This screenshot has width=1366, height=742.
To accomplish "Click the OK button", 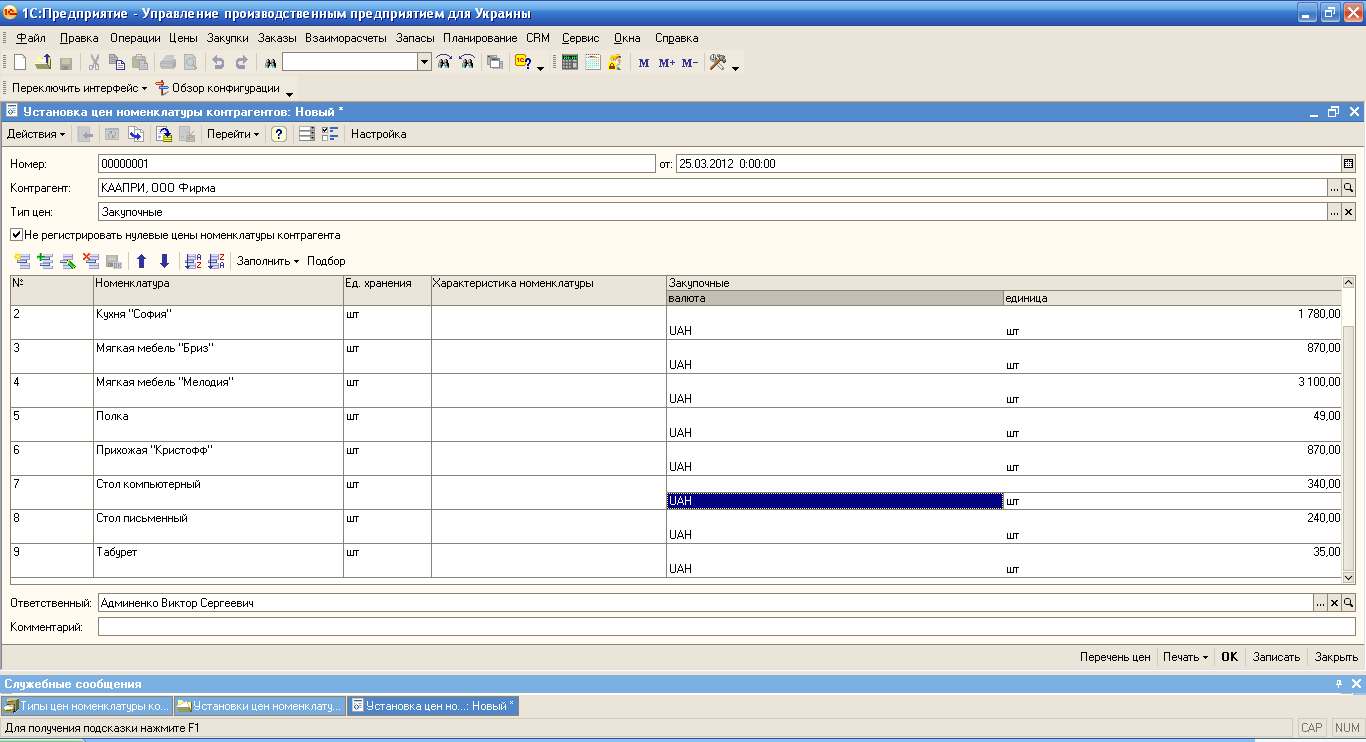I will 1230,657.
